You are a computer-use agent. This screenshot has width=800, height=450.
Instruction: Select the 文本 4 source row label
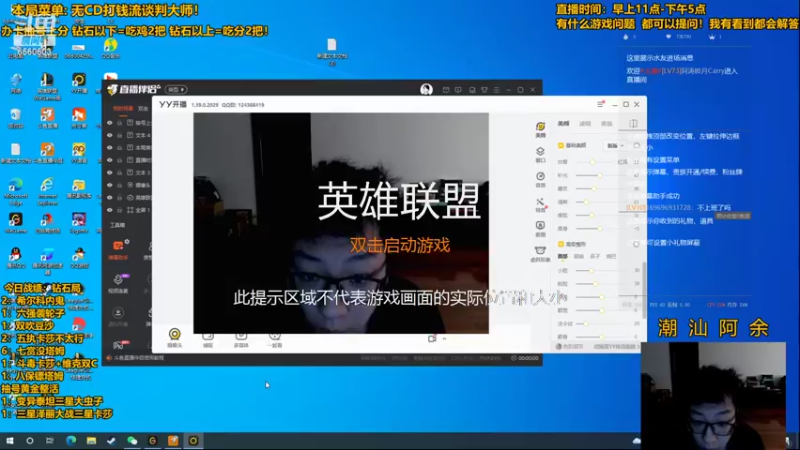(x=142, y=135)
